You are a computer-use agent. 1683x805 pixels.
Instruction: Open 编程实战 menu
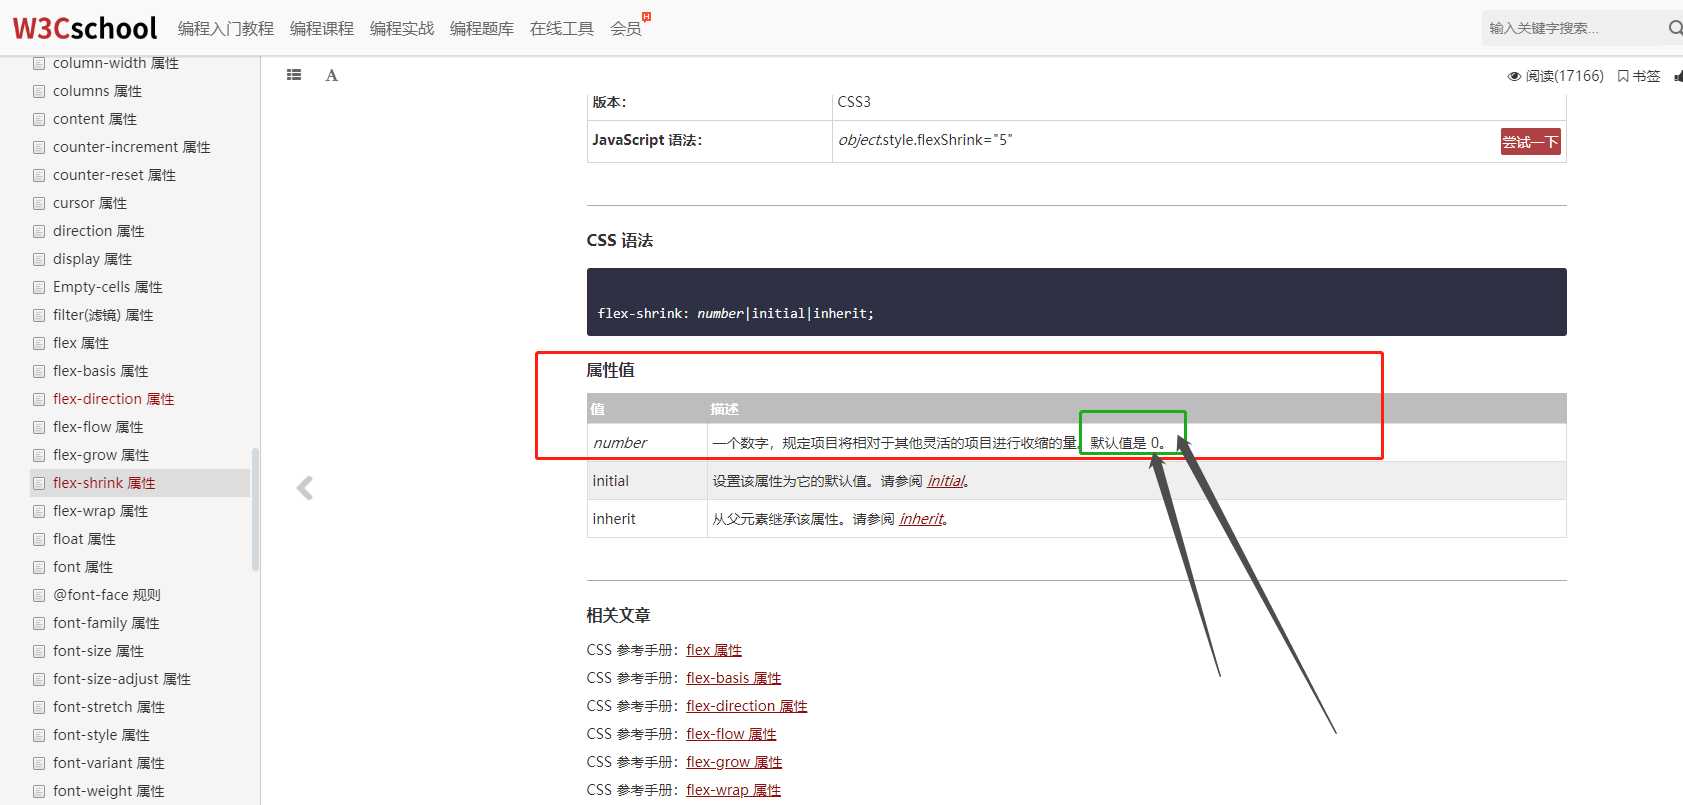(402, 29)
